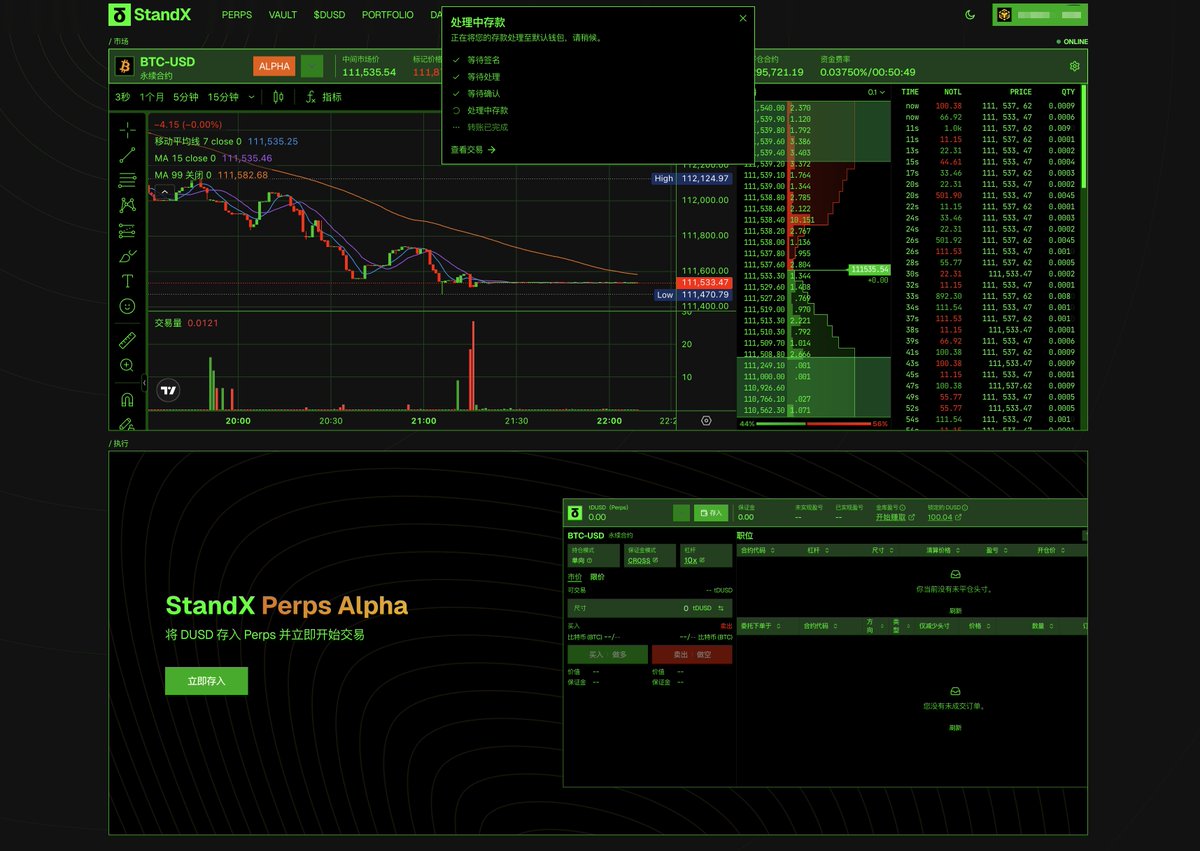The image size is (1200, 851).
Task: Expand the timeframe interval dropdown chevron
Action: (x=251, y=97)
